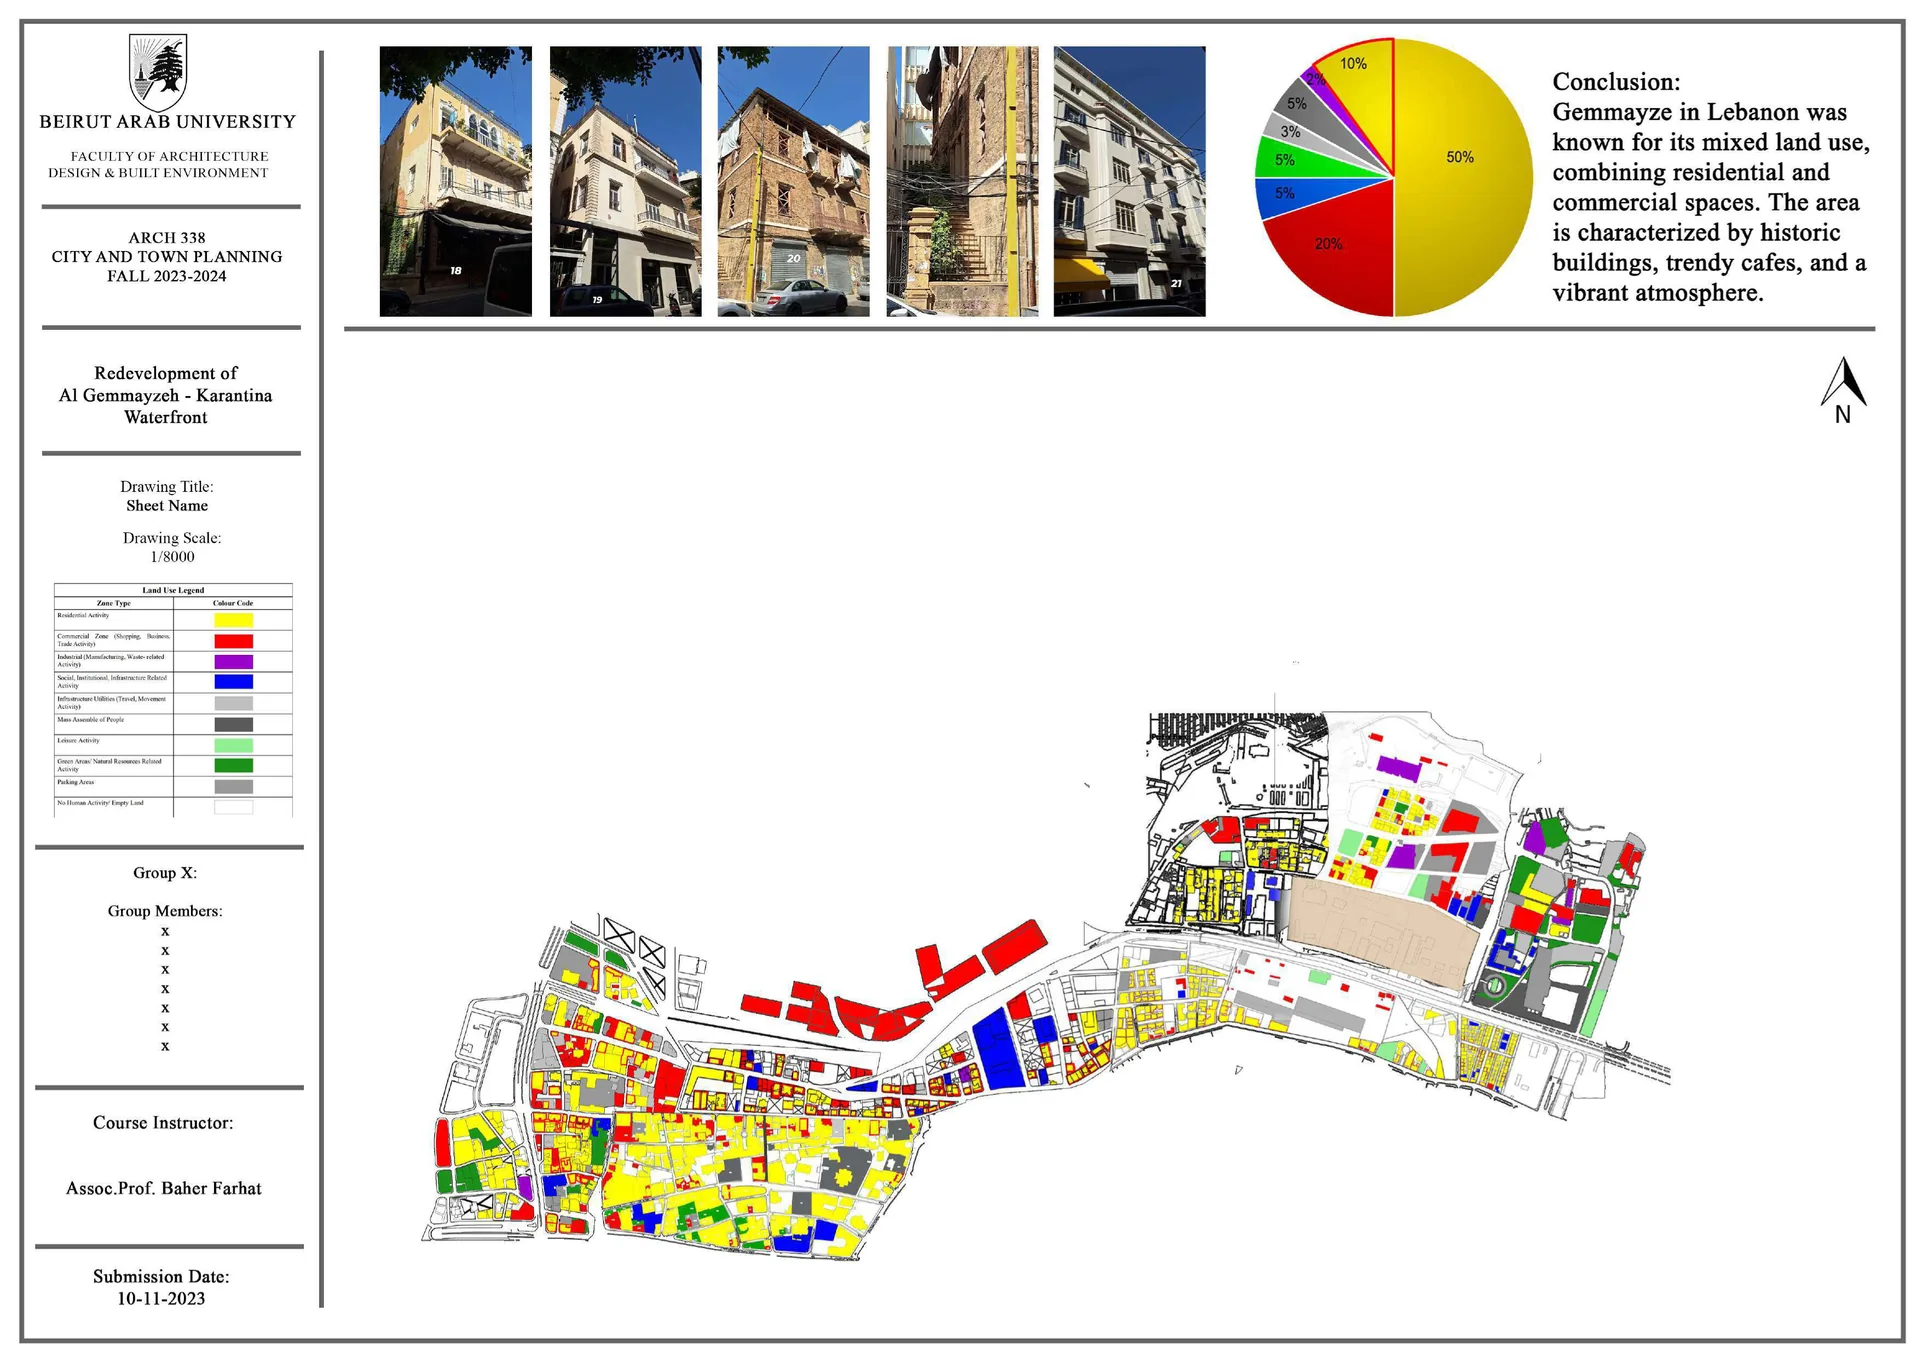Image resolution: width=1920 pixels, height=1357 pixels.
Task: Open building photo numbered 19
Action: click(625, 181)
